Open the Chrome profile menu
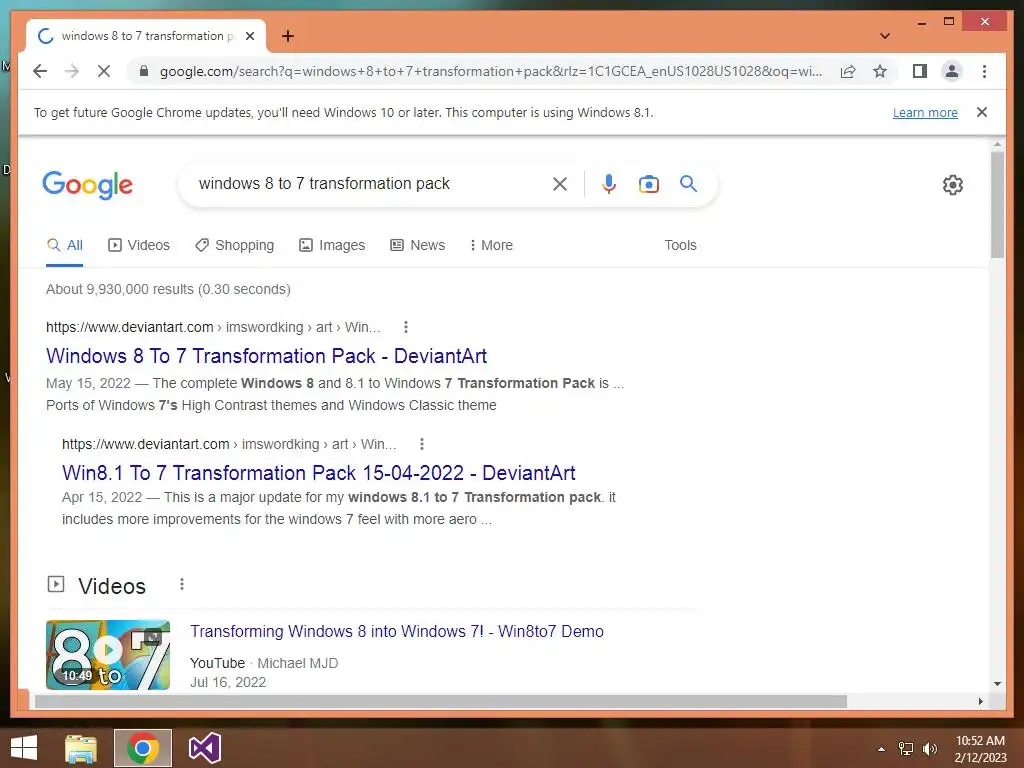This screenshot has height=768, width=1024. (952, 71)
